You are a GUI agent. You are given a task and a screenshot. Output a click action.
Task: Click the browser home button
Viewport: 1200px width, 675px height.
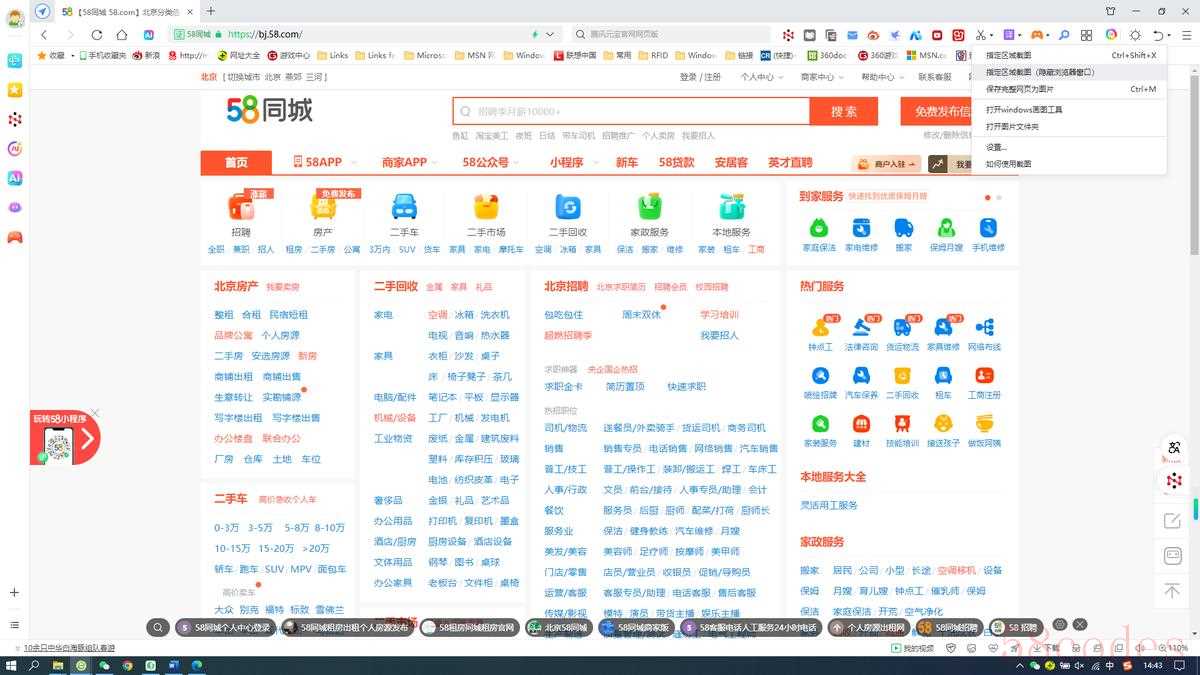point(122,35)
